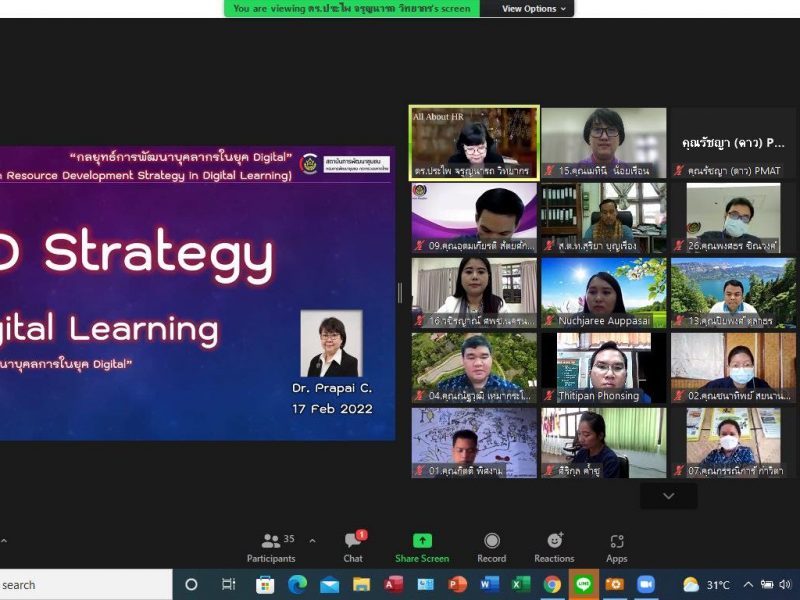This screenshot has height=600, width=800.
Task: Click the green Share Screen icon
Action: pyautogui.click(x=422, y=541)
